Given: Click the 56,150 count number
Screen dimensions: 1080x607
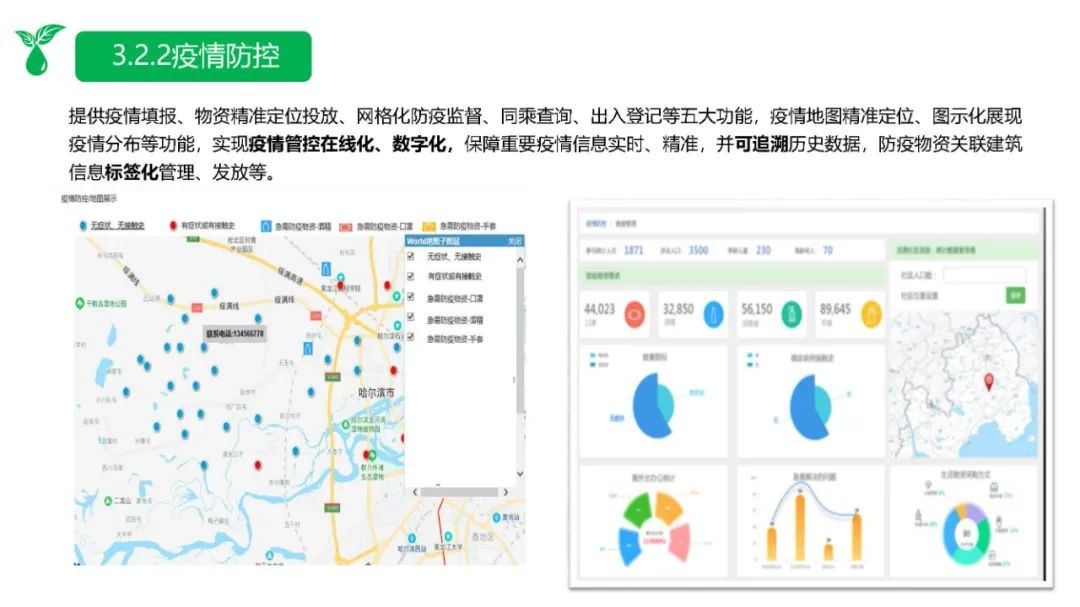Looking at the screenshot, I should pos(757,309).
